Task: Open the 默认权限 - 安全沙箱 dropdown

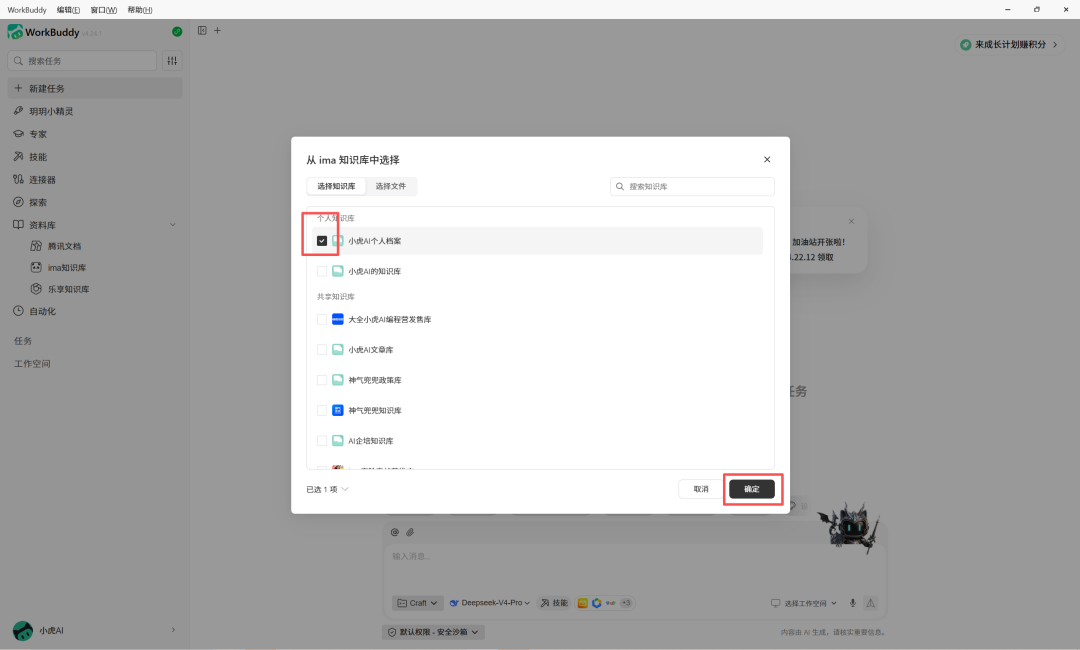Action: (x=433, y=631)
